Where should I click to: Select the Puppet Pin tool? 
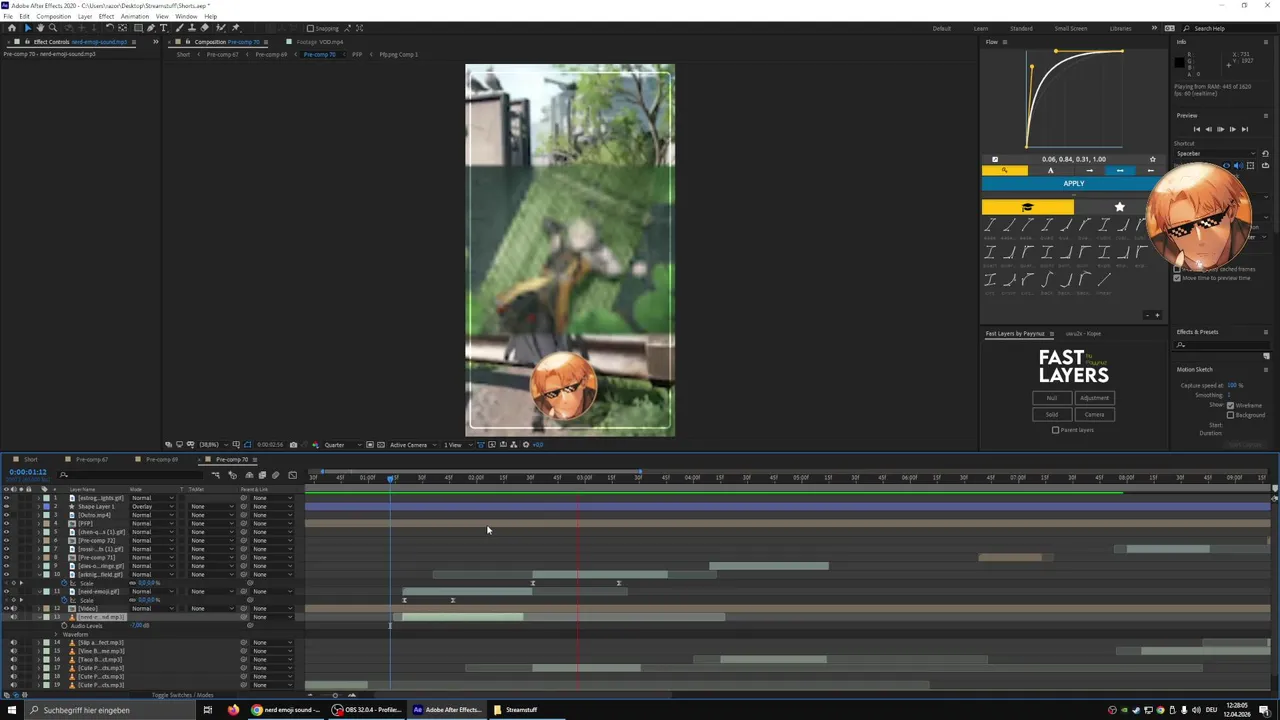click(235, 28)
